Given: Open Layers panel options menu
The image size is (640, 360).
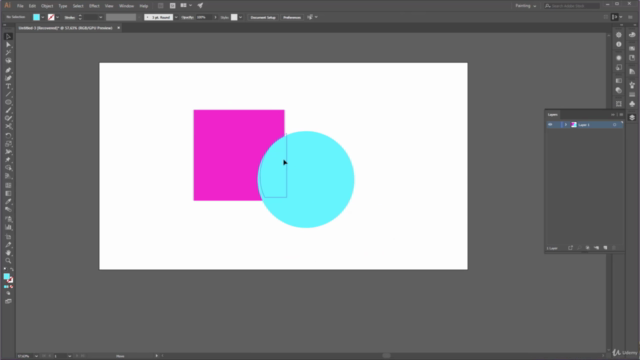Looking at the screenshot, I should [621, 115].
